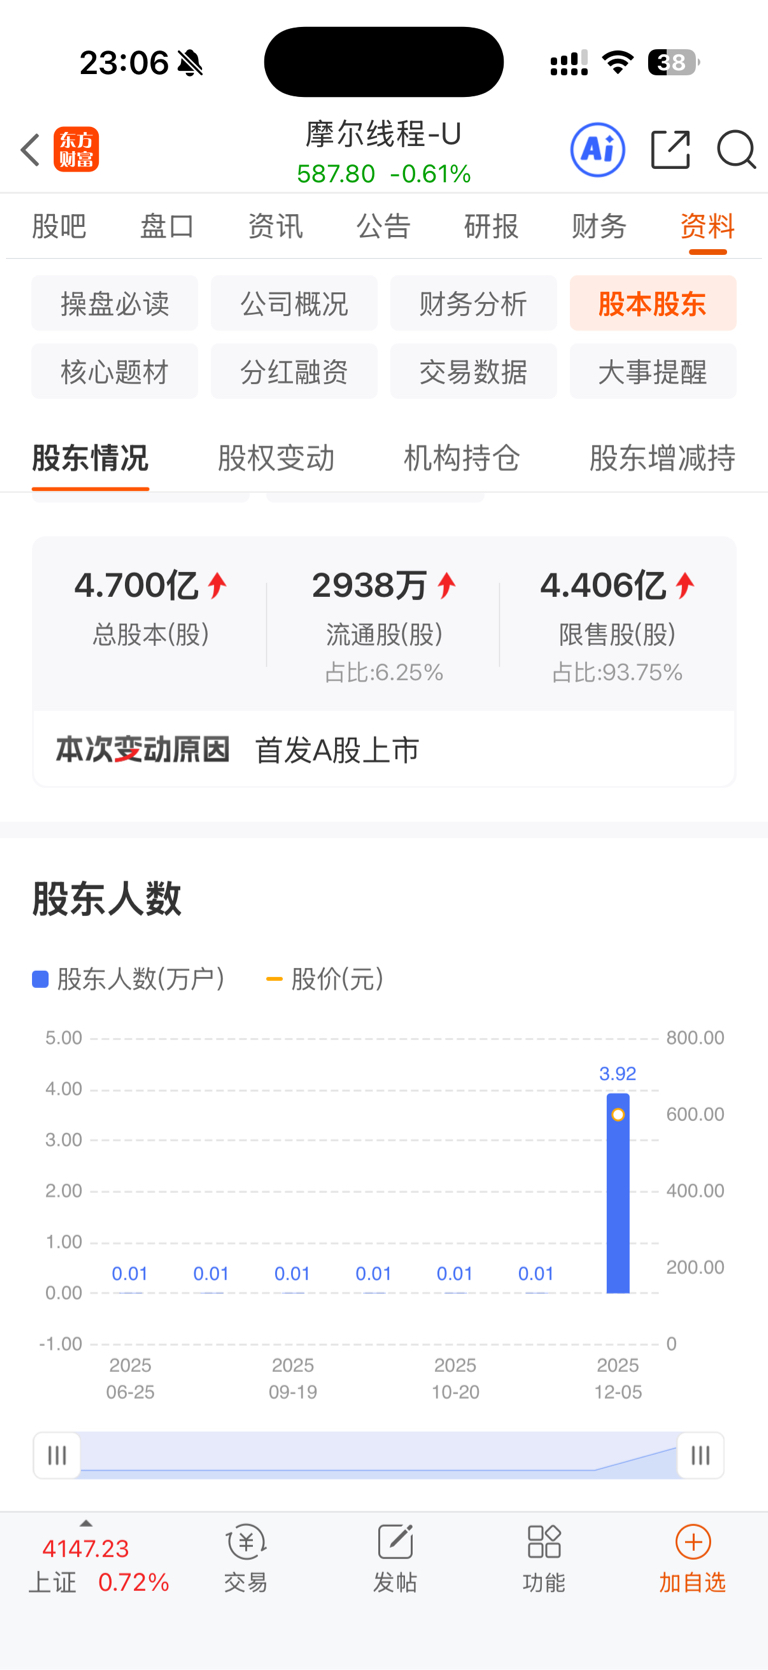Viewport: 768px width, 1670px height.
Task: Select the 资料 tab
Action: (707, 226)
